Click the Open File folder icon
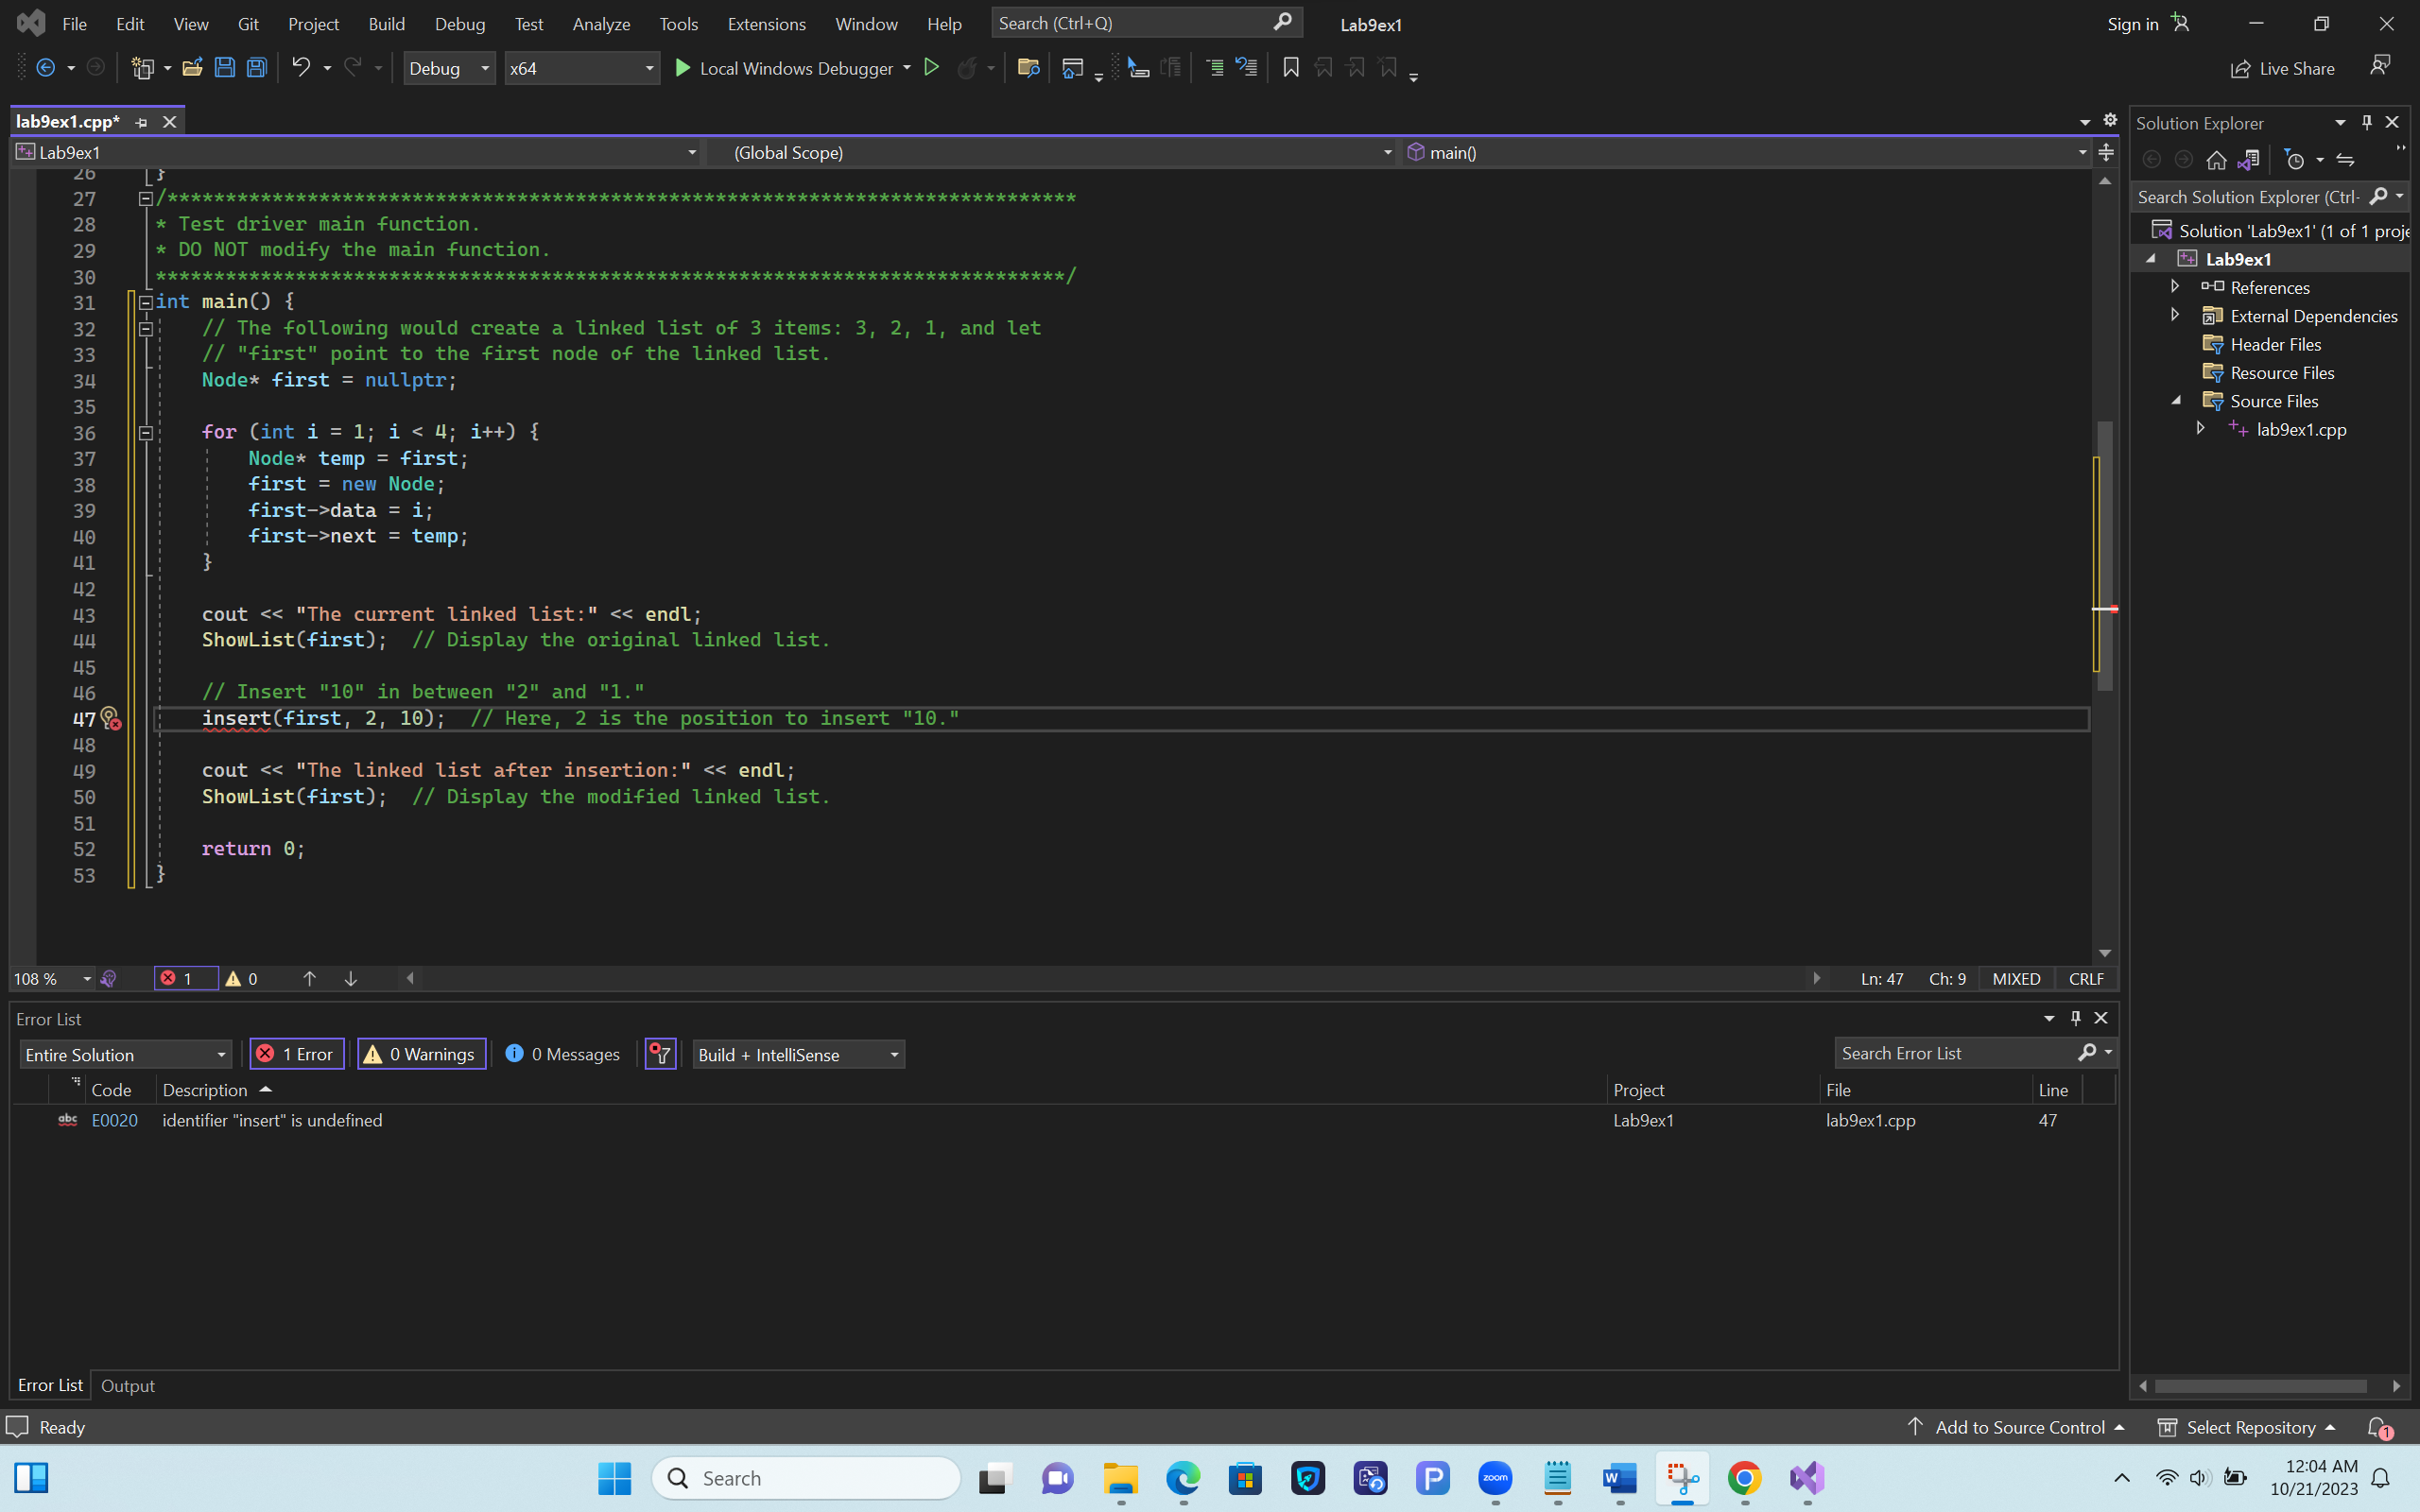 pyautogui.click(x=192, y=68)
